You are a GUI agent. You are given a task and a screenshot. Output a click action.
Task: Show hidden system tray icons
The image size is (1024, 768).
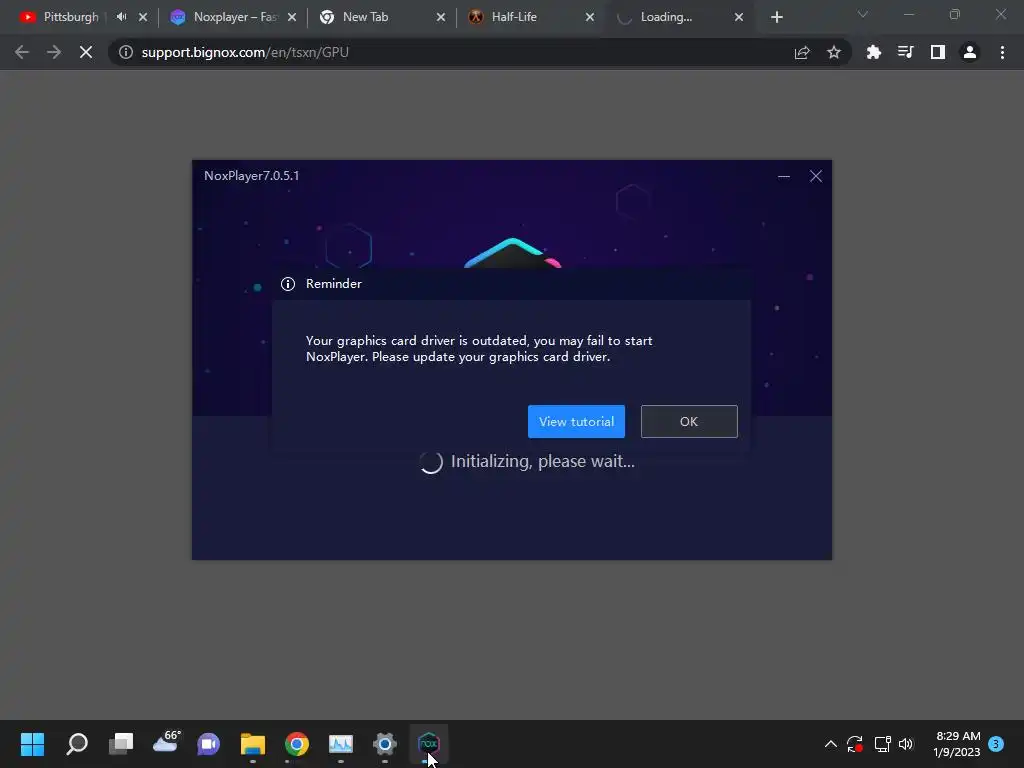pos(831,744)
